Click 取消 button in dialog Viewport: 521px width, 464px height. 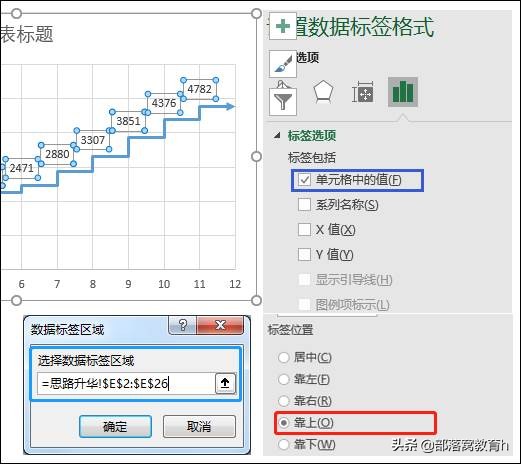coord(199,426)
